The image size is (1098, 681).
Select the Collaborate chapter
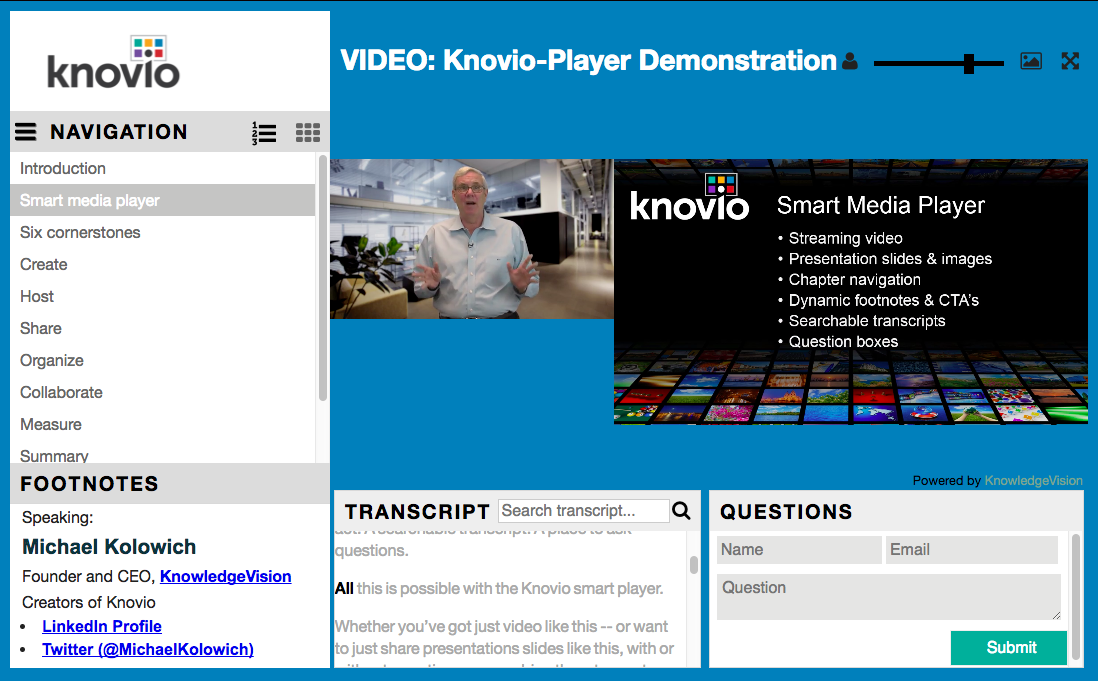[61, 393]
